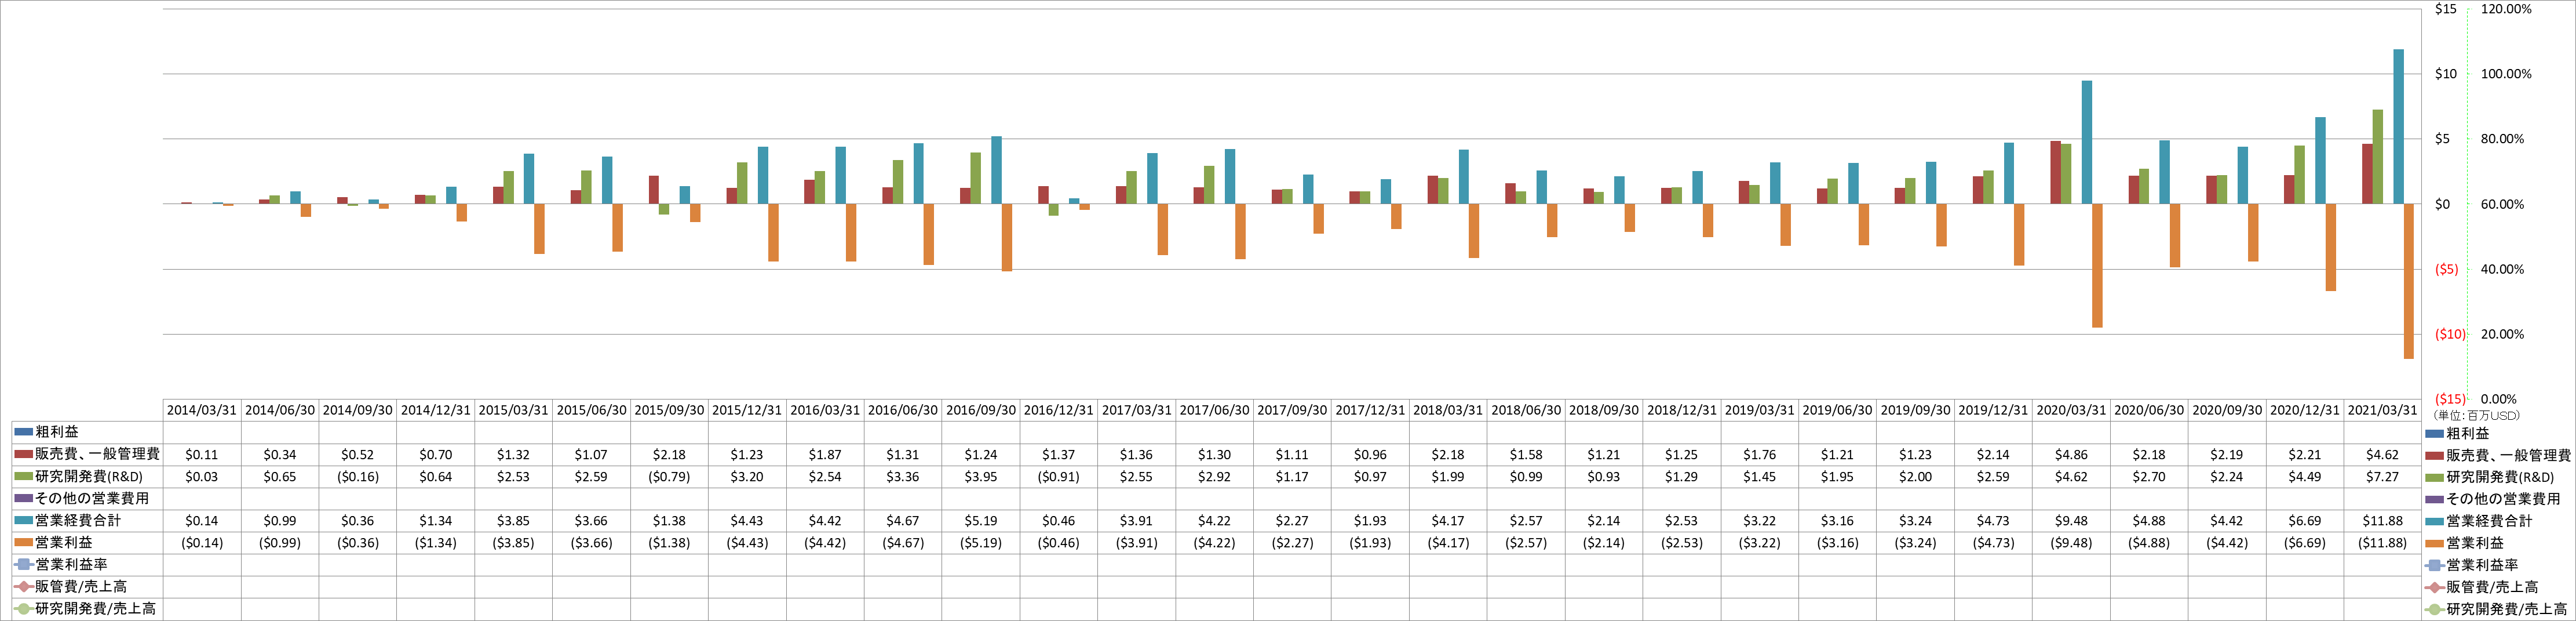The width and height of the screenshot is (2576, 621).
Task: Select the ($11.88) operating income cell
Action: pos(2382,542)
